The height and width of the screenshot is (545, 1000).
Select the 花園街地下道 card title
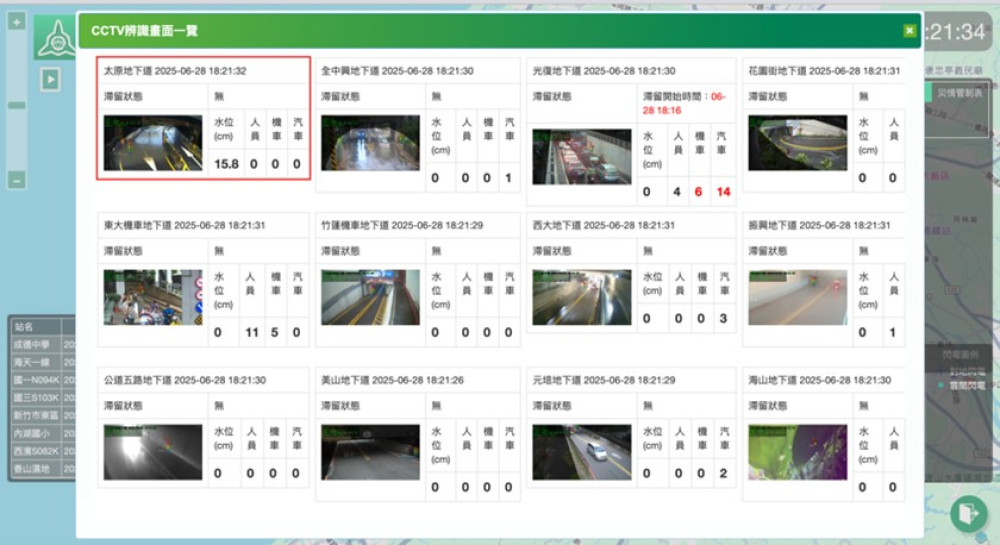pos(824,71)
